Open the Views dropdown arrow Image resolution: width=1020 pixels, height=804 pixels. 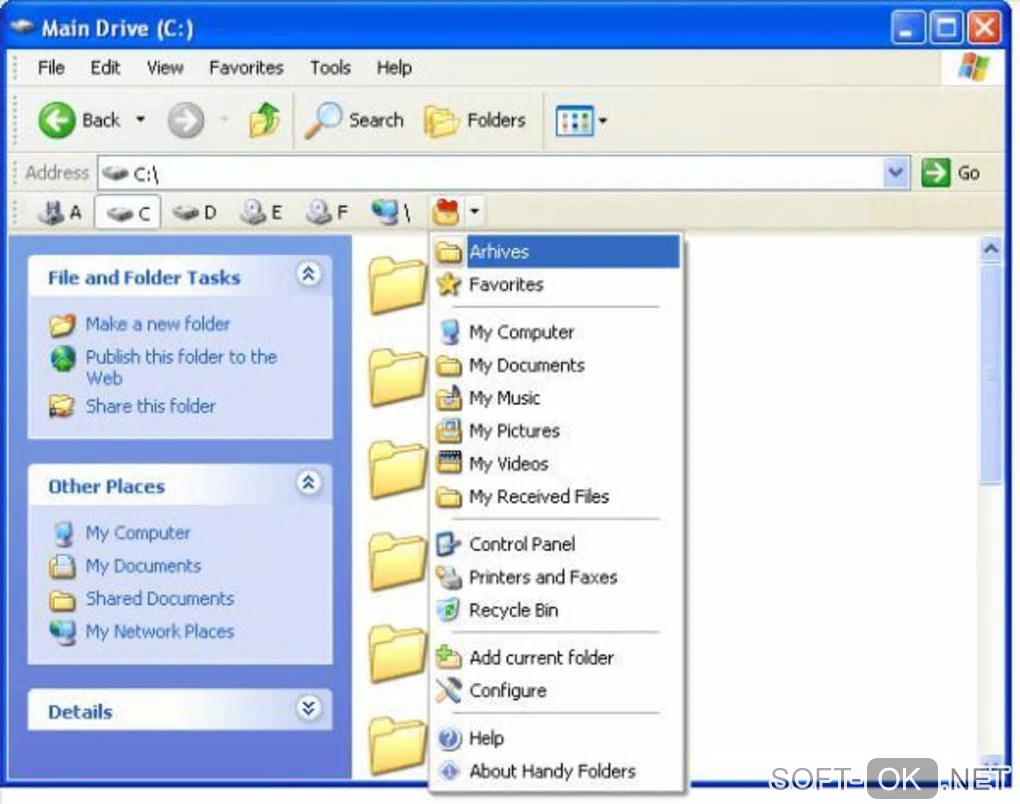(602, 121)
